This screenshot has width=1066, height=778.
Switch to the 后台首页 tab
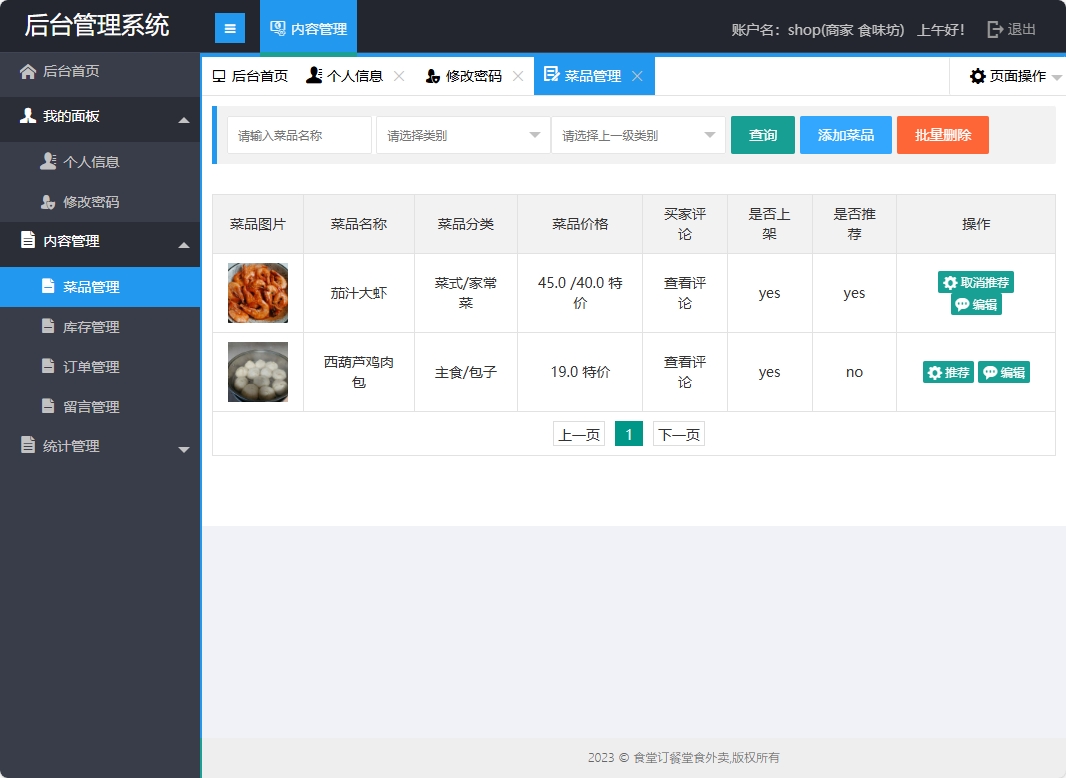coord(258,75)
